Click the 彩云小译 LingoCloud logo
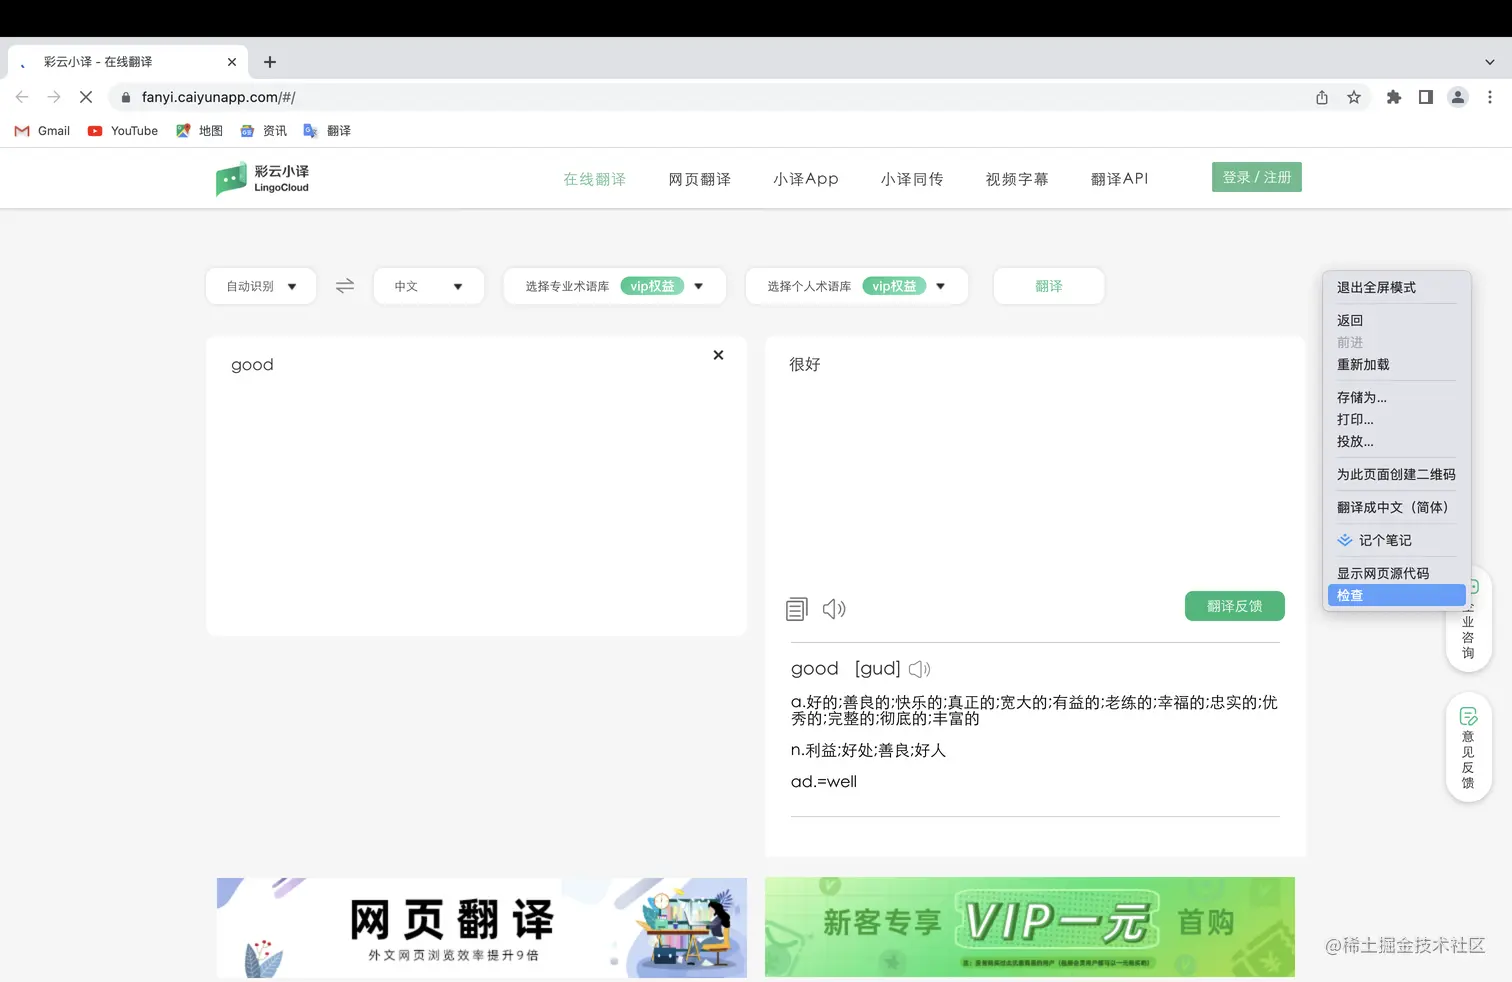This screenshot has width=1512, height=982. [x=262, y=178]
